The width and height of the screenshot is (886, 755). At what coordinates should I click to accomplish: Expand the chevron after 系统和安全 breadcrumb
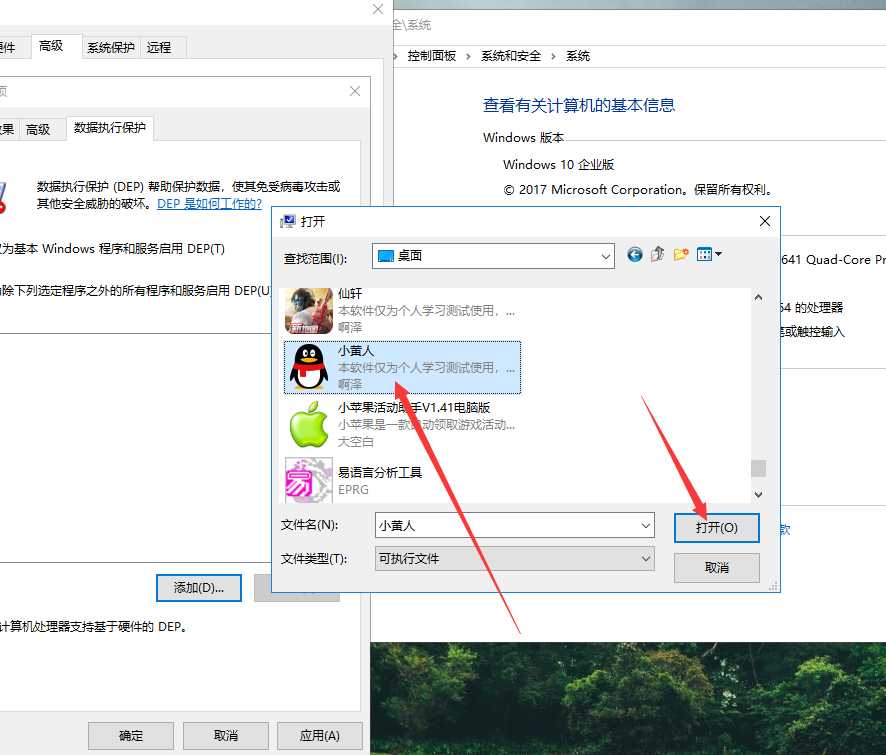(553, 56)
